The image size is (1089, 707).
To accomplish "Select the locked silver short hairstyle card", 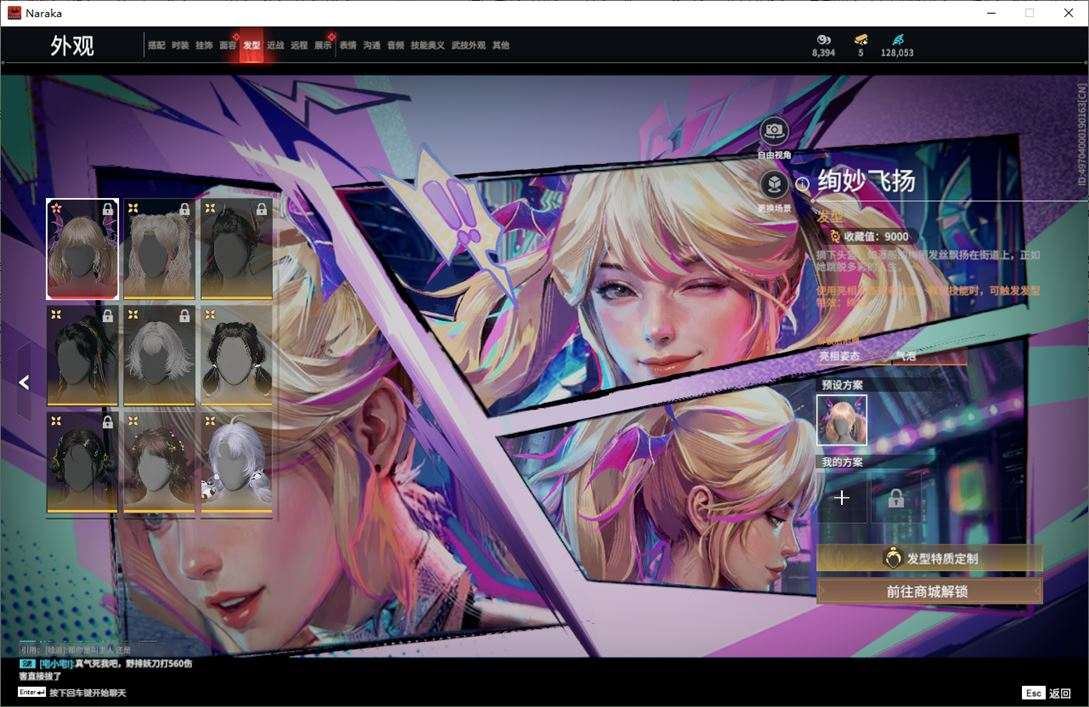I will (159, 356).
